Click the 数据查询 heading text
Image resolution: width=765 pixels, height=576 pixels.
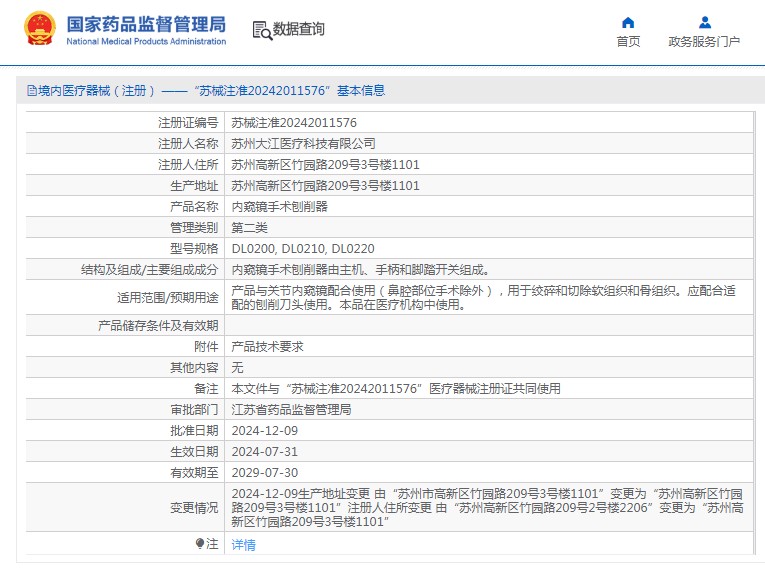click(299, 29)
